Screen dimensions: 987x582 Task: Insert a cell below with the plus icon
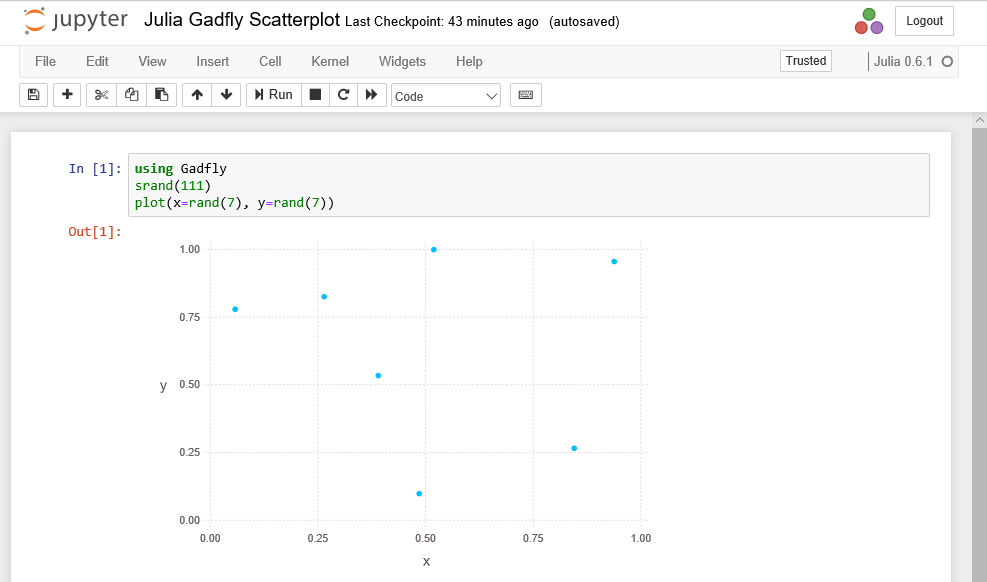67,95
